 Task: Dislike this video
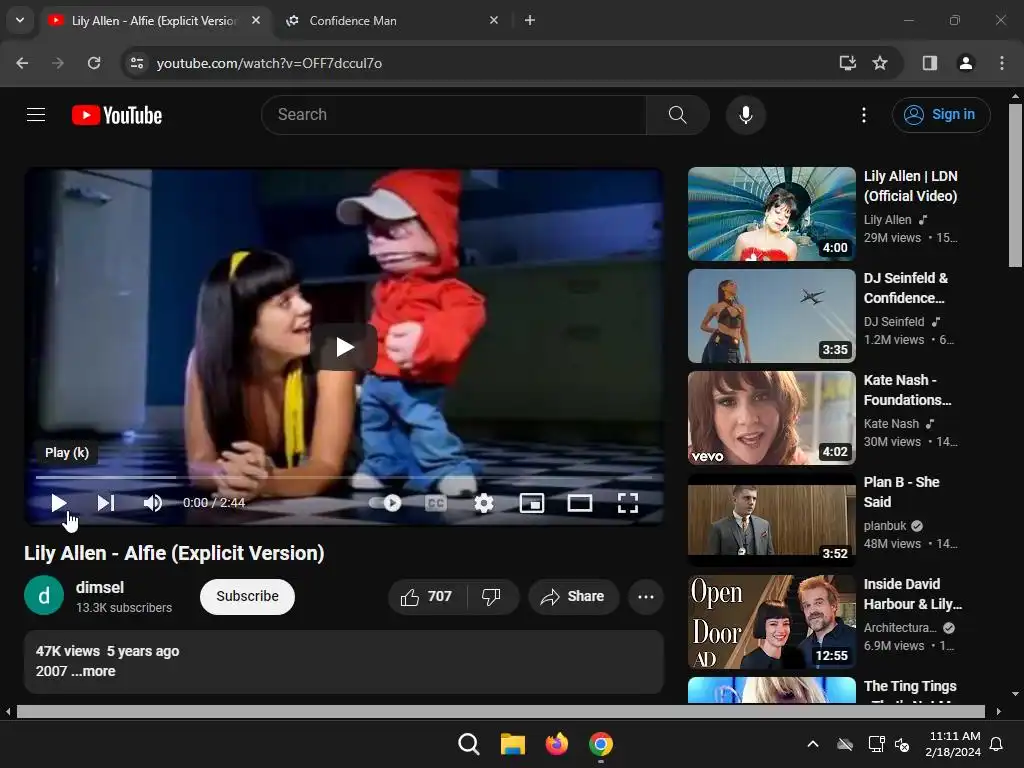pos(492,596)
